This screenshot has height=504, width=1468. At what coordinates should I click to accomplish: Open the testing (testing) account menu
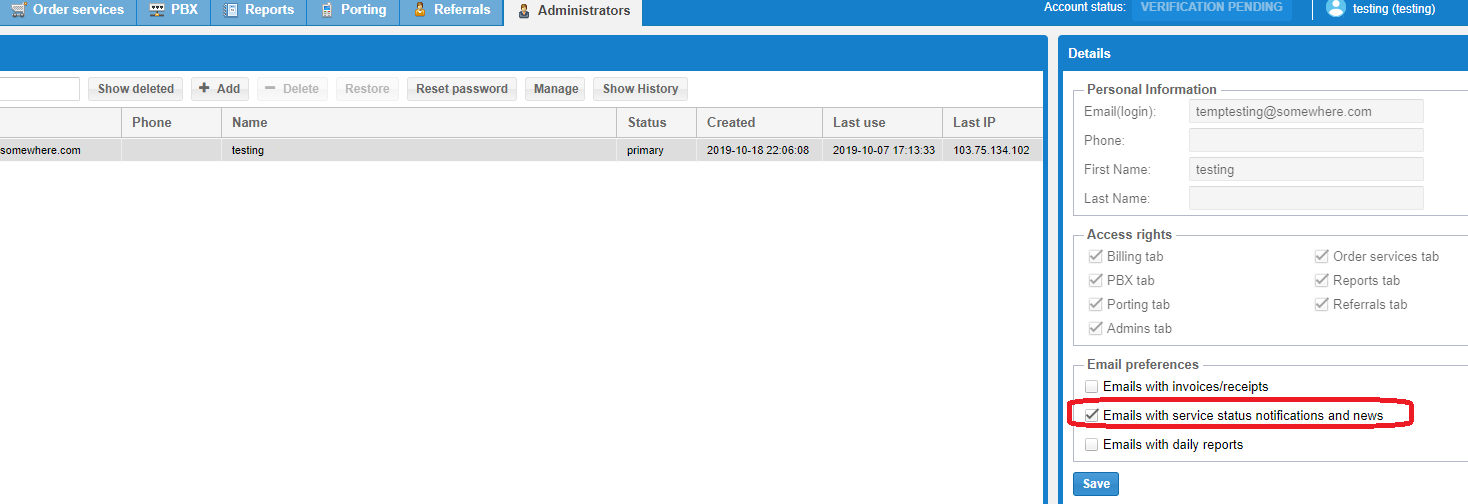pyautogui.click(x=1393, y=9)
